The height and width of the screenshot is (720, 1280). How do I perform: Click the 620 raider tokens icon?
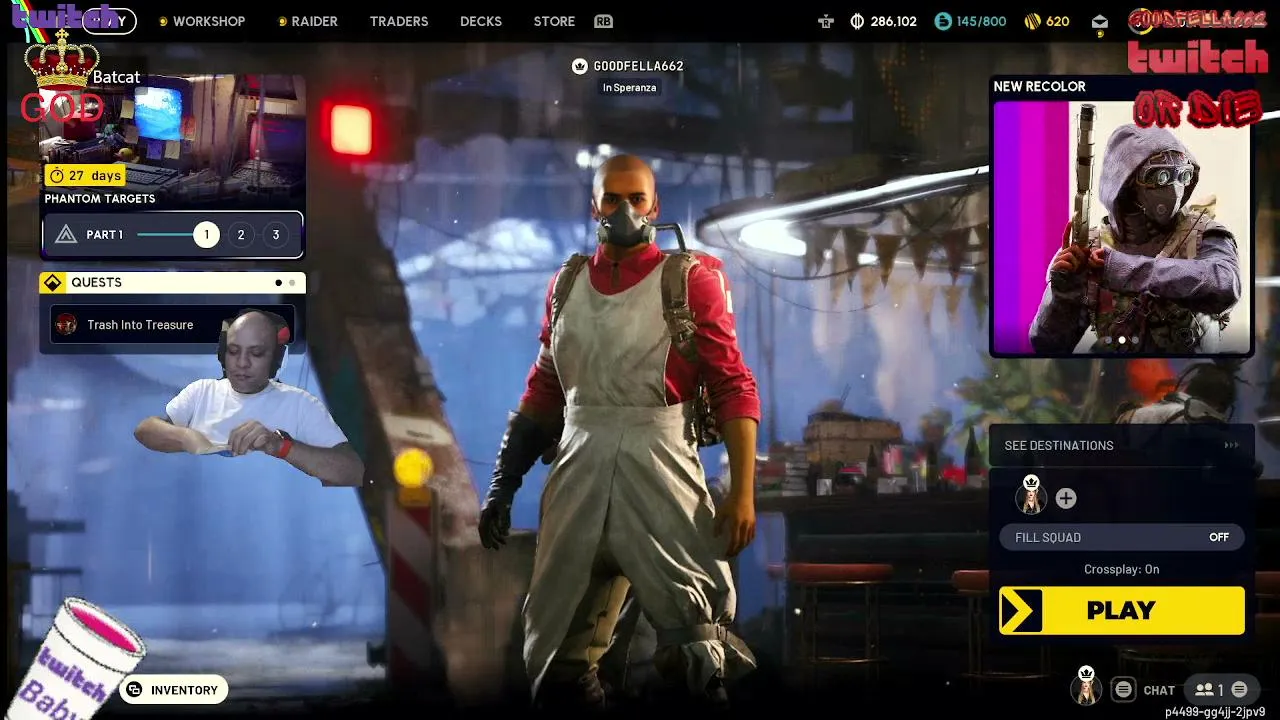point(1033,21)
